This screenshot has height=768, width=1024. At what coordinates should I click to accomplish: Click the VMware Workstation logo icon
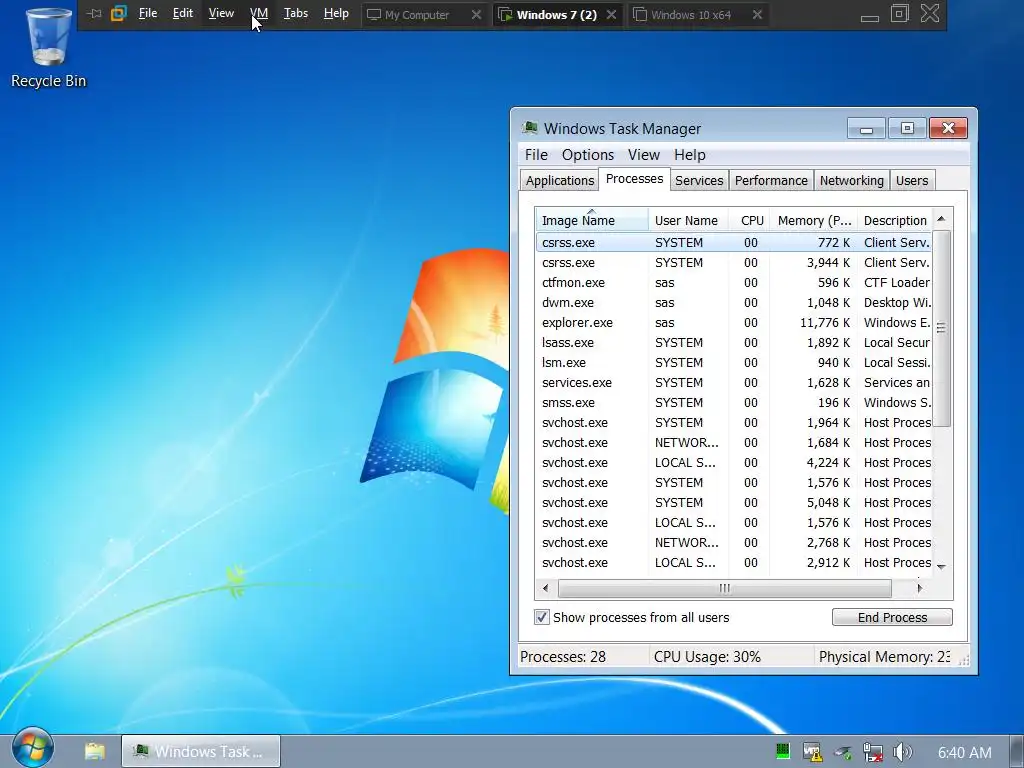118,13
